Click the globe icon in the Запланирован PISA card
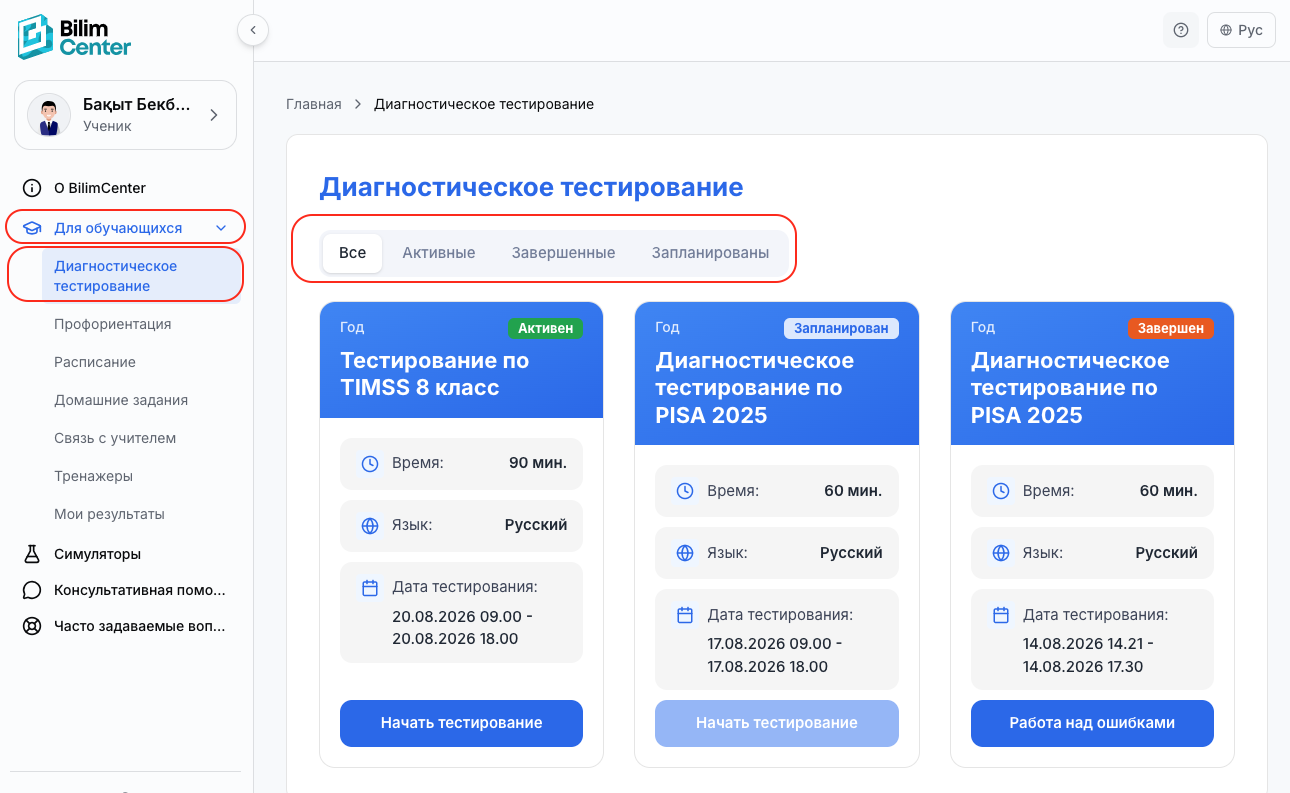 [685, 553]
